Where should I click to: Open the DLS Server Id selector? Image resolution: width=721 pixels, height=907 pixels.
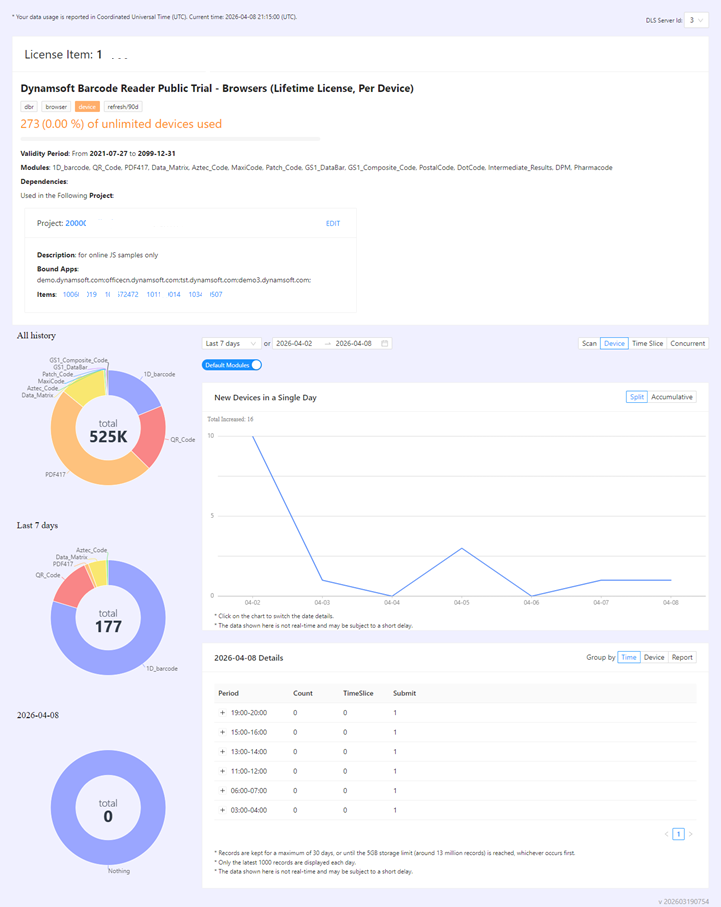tap(697, 19)
